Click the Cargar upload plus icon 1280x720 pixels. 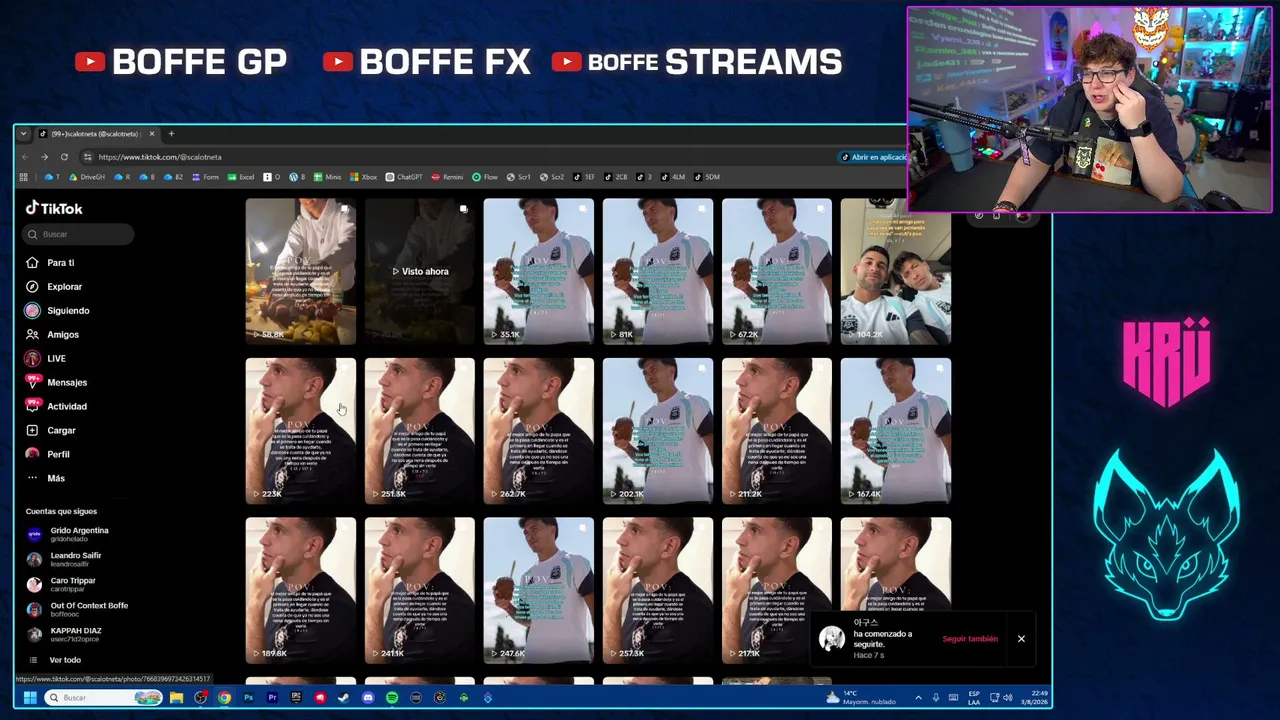pos(32,430)
